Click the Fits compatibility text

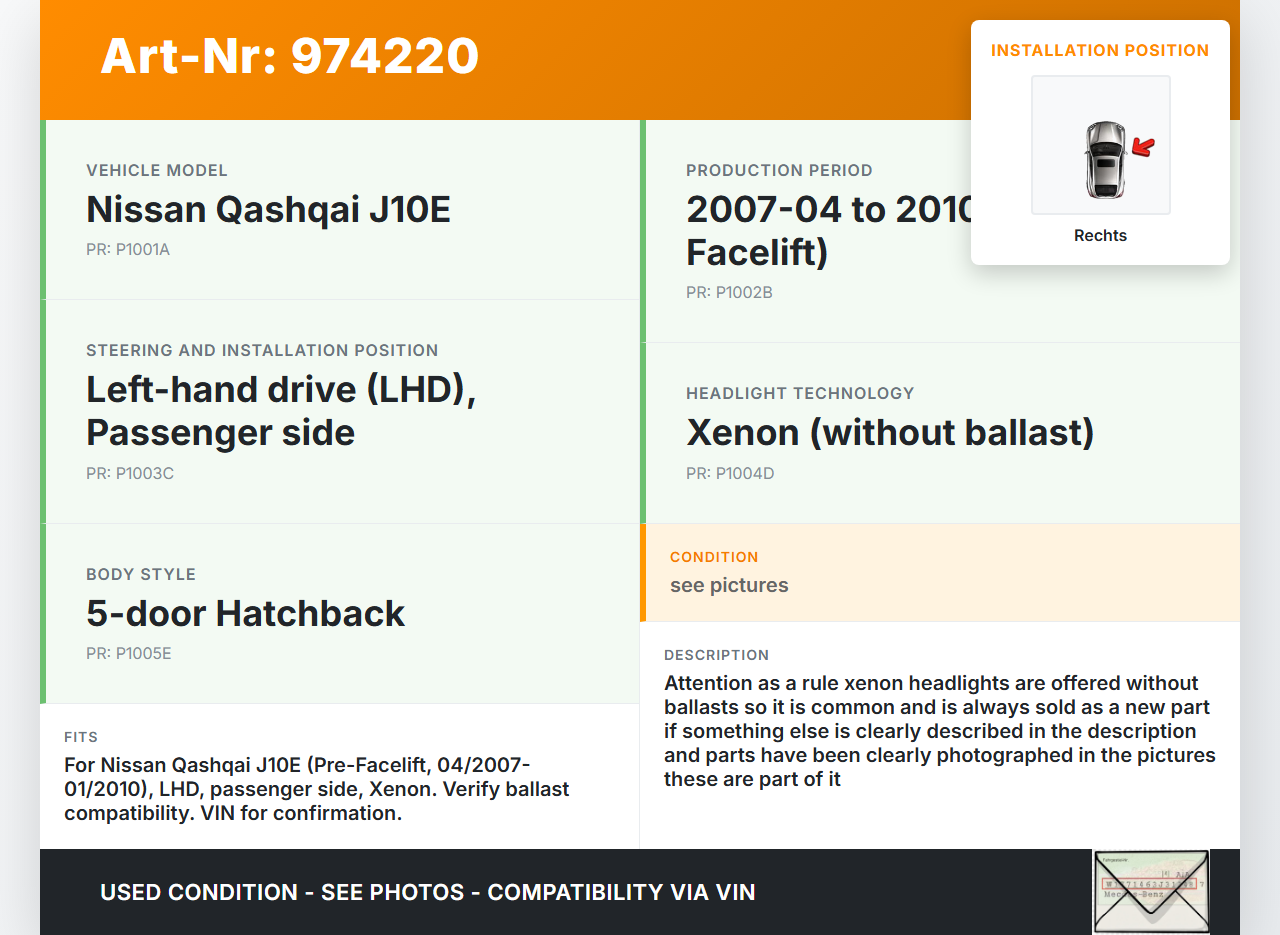[x=316, y=789]
